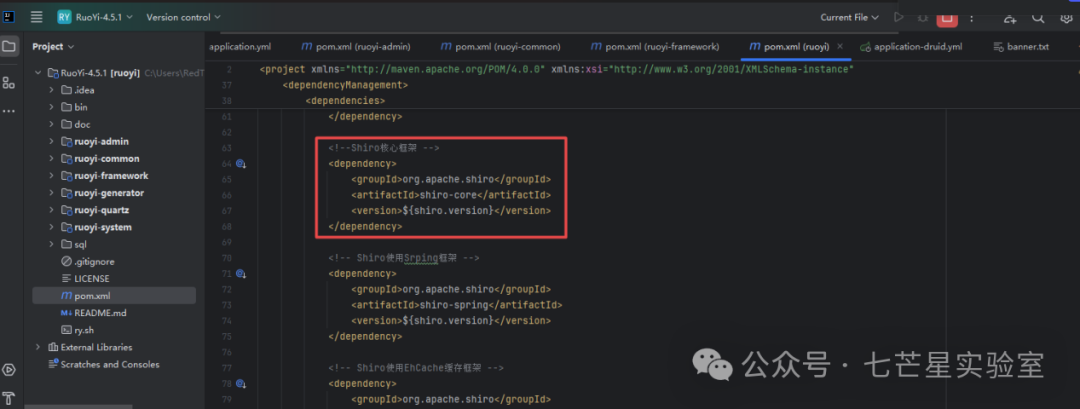Switch to application.yml tab

click(x=240, y=47)
